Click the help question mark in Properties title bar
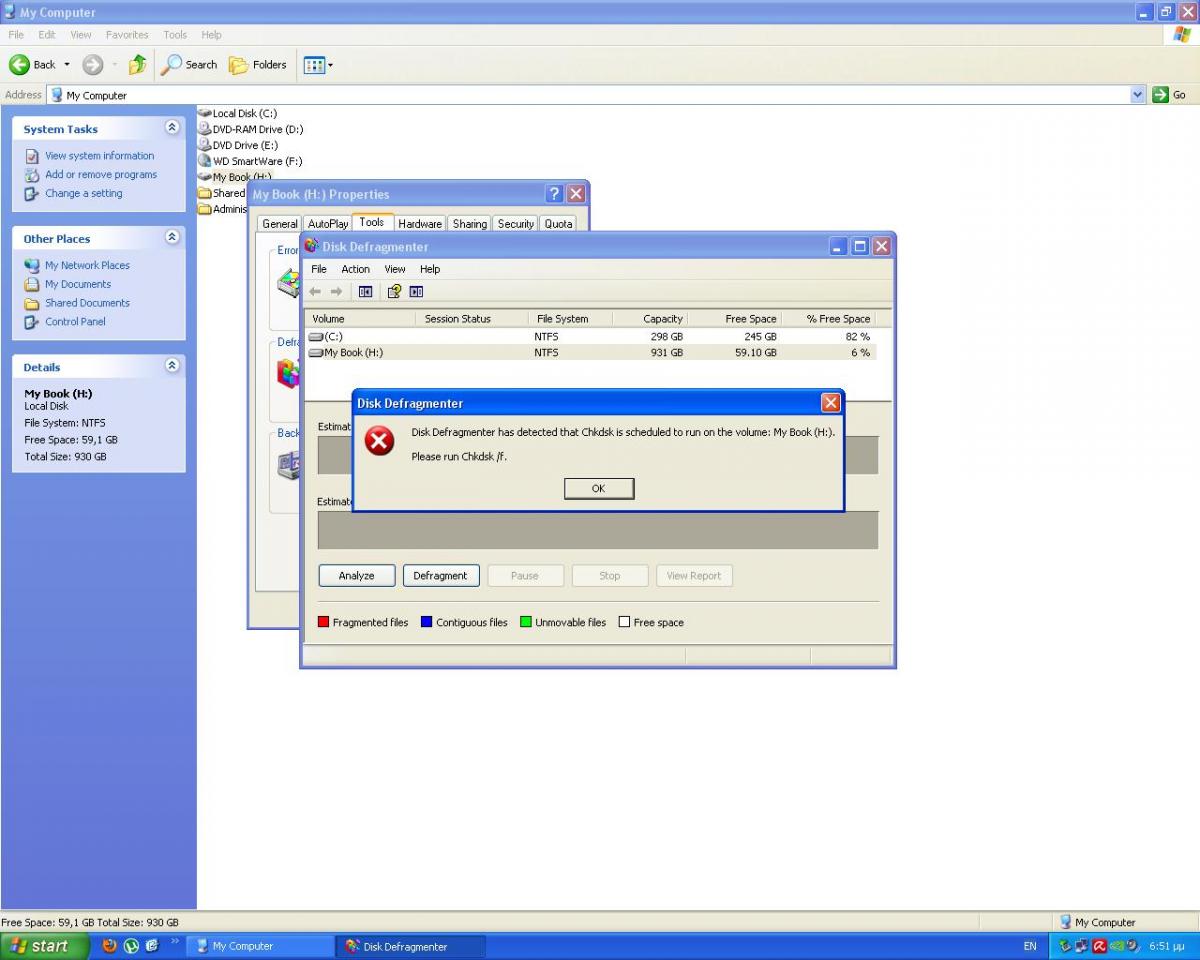The image size is (1200, 960). 554,194
